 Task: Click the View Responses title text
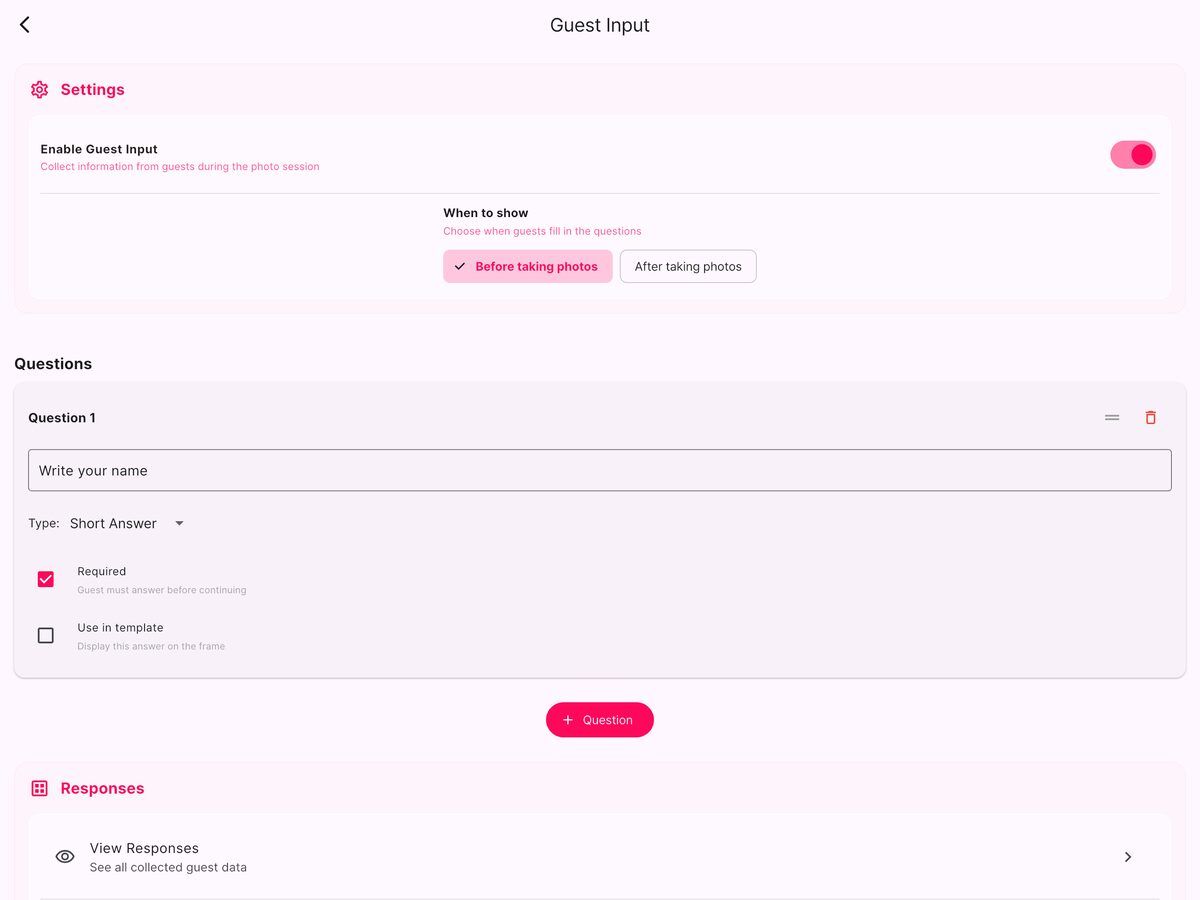click(144, 848)
